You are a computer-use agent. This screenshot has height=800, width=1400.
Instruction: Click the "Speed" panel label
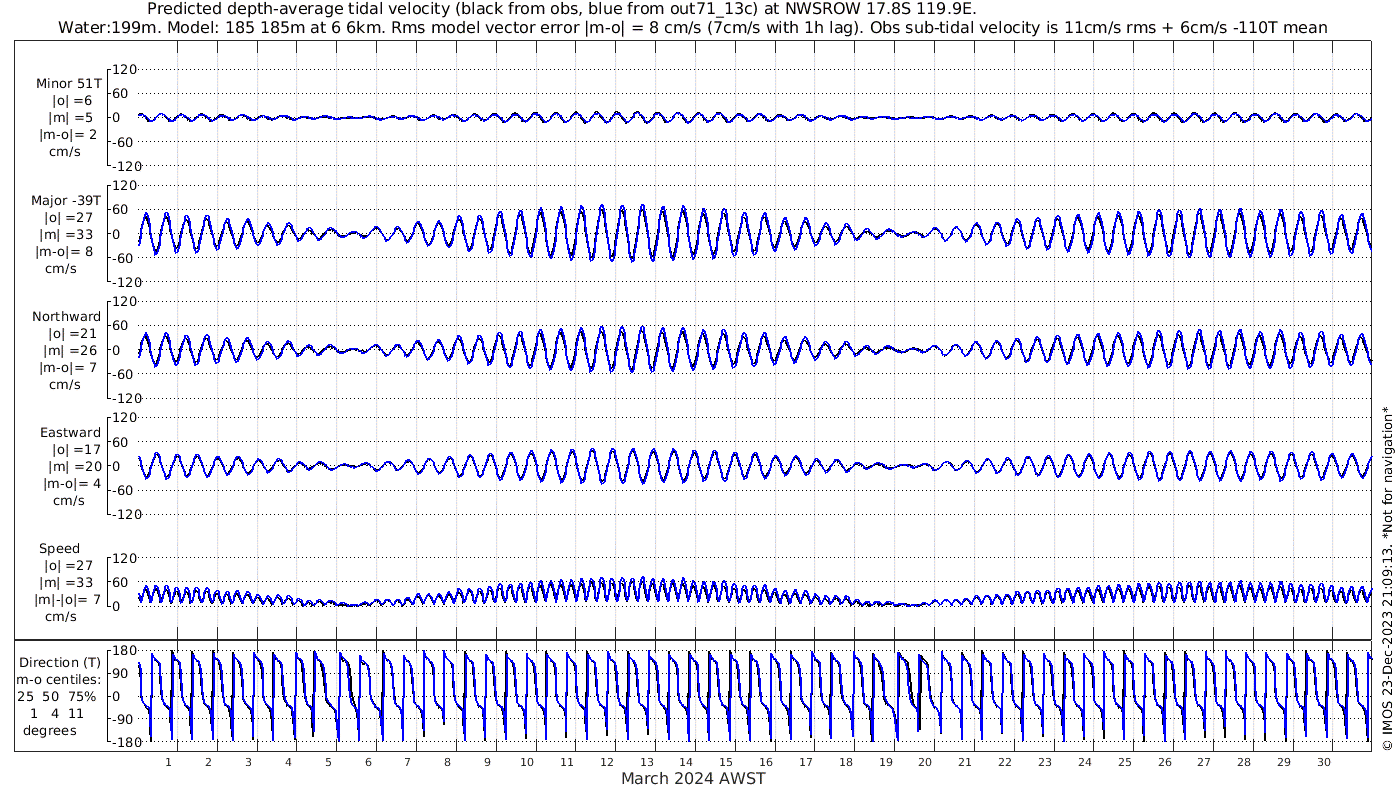pyautogui.click(x=60, y=548)
